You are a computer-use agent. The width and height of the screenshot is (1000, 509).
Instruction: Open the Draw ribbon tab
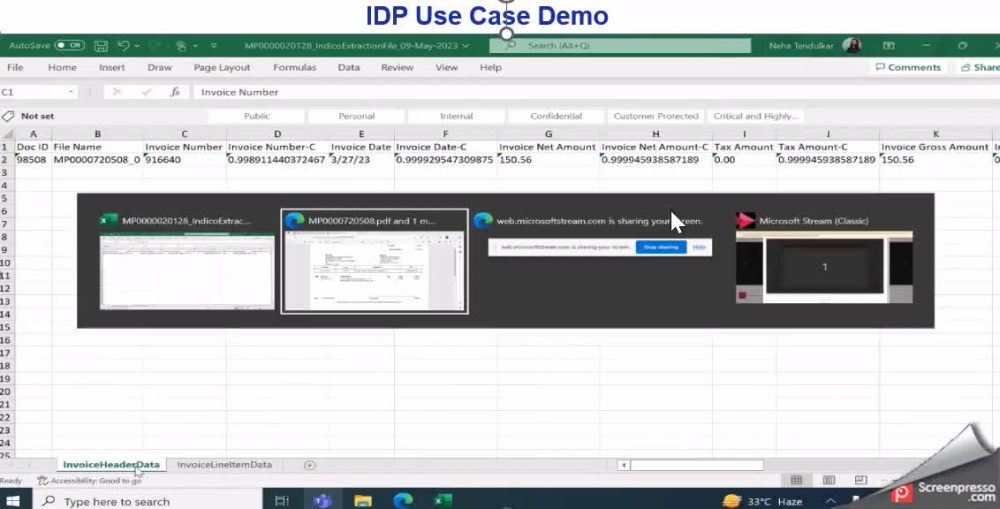[x=159, y=67]
